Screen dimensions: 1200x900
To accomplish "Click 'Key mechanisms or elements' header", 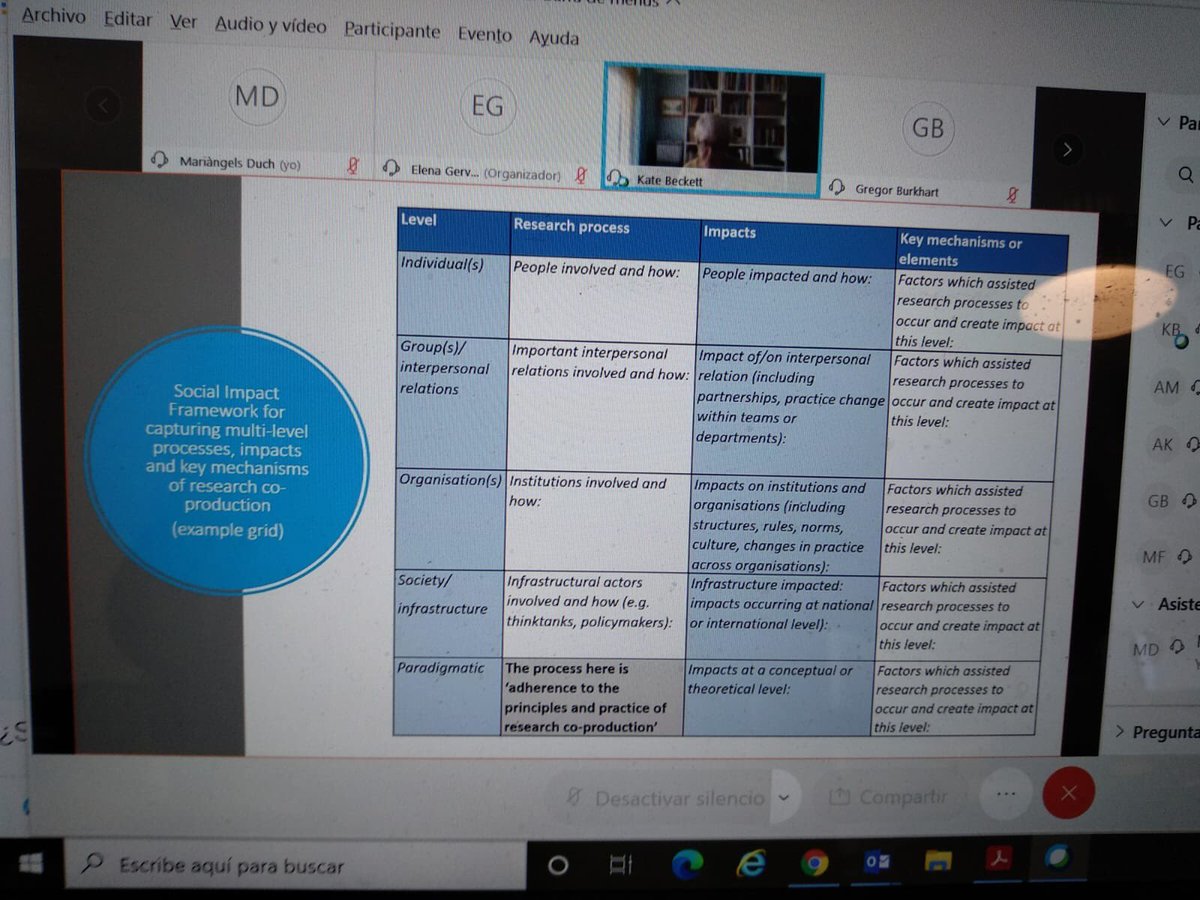I will (981, 251).
